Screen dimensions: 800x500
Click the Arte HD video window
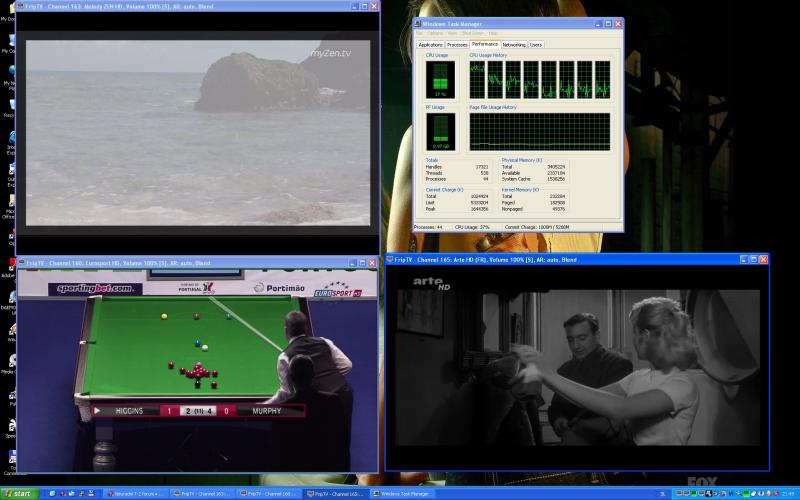(x=575, y=365)
